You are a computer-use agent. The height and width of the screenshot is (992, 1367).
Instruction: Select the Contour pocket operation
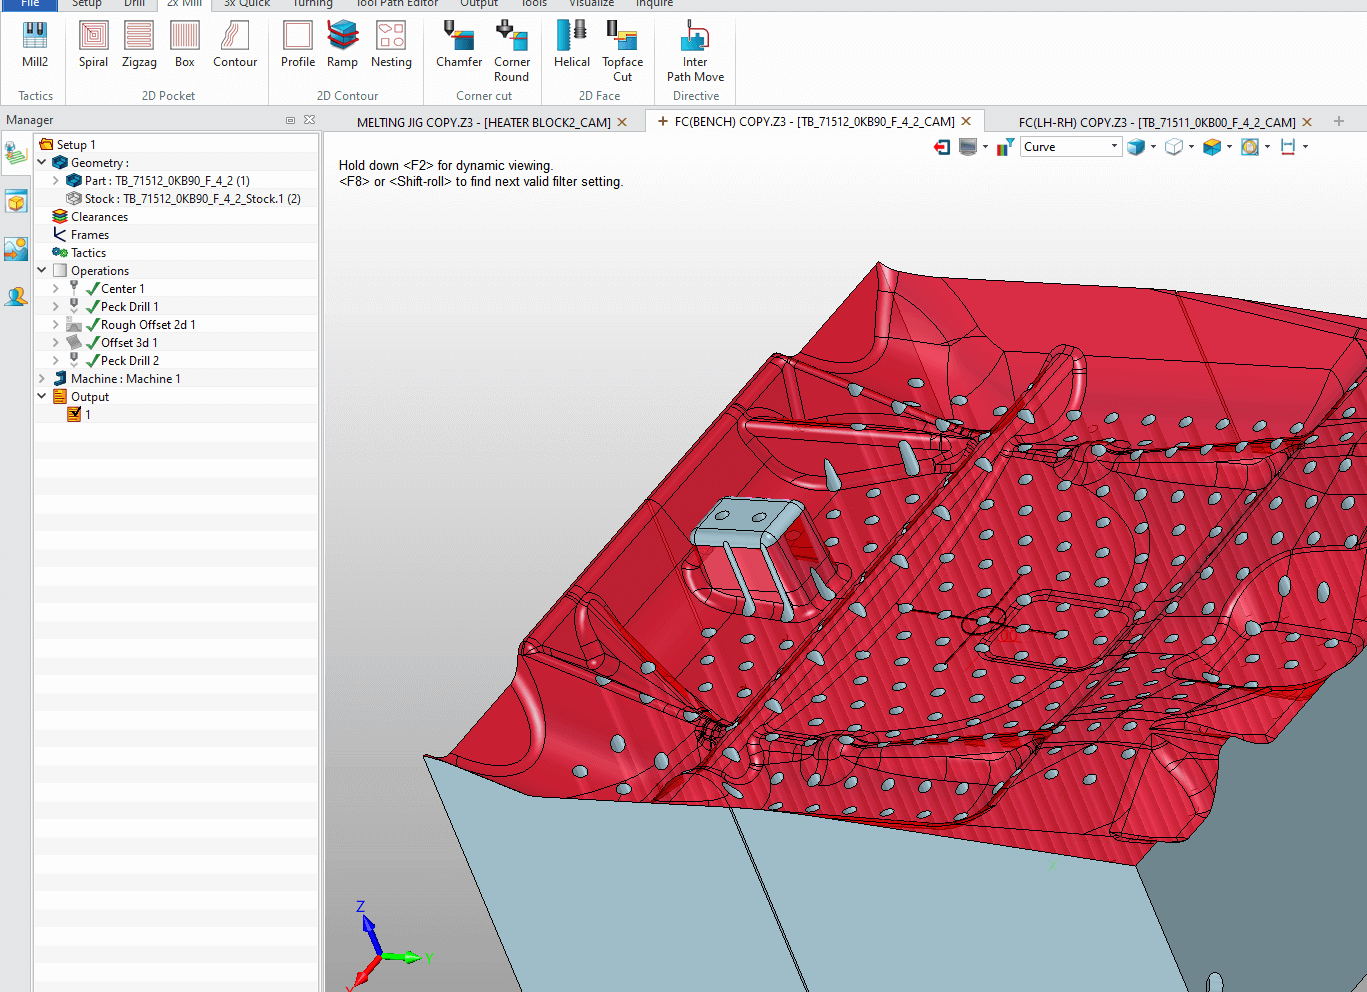(235, 45)
